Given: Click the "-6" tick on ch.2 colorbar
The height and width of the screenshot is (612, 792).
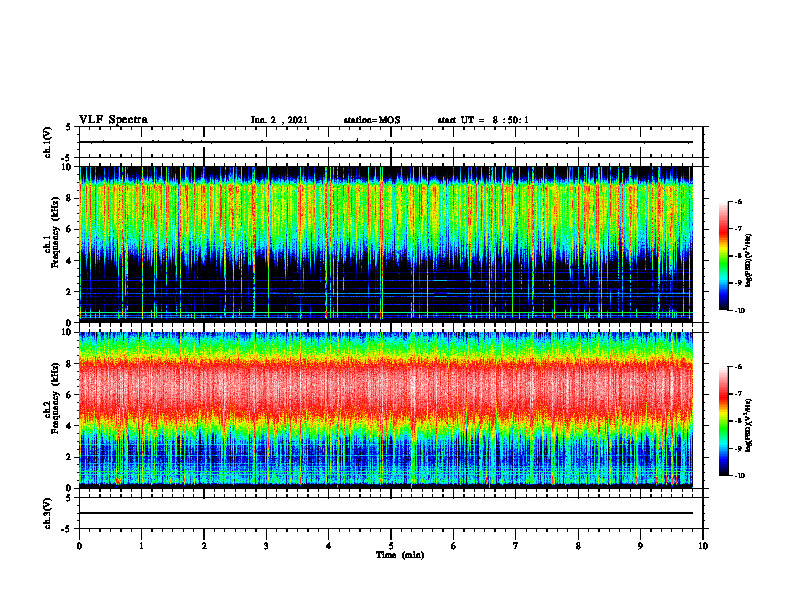Looking at the screenshot, I should (x=738, y=367).
